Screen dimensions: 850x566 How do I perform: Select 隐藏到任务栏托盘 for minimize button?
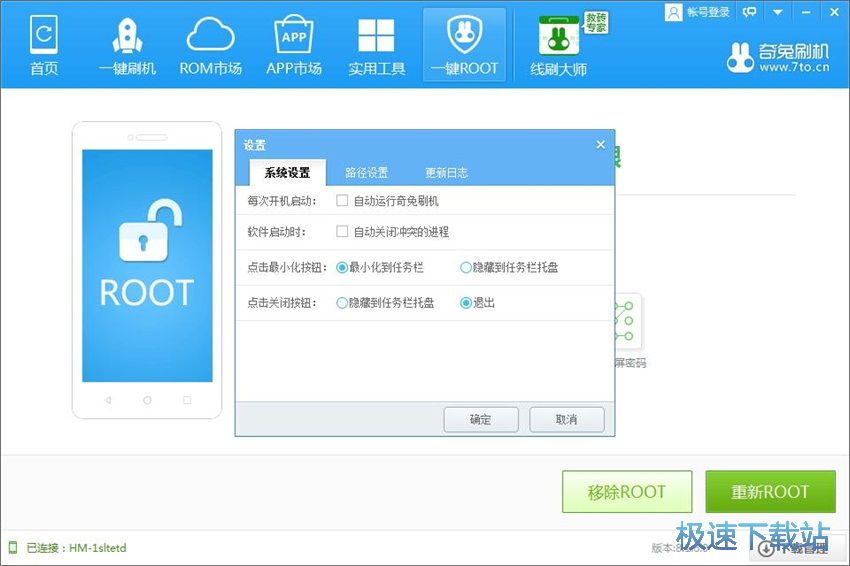(x=466, y=267)
